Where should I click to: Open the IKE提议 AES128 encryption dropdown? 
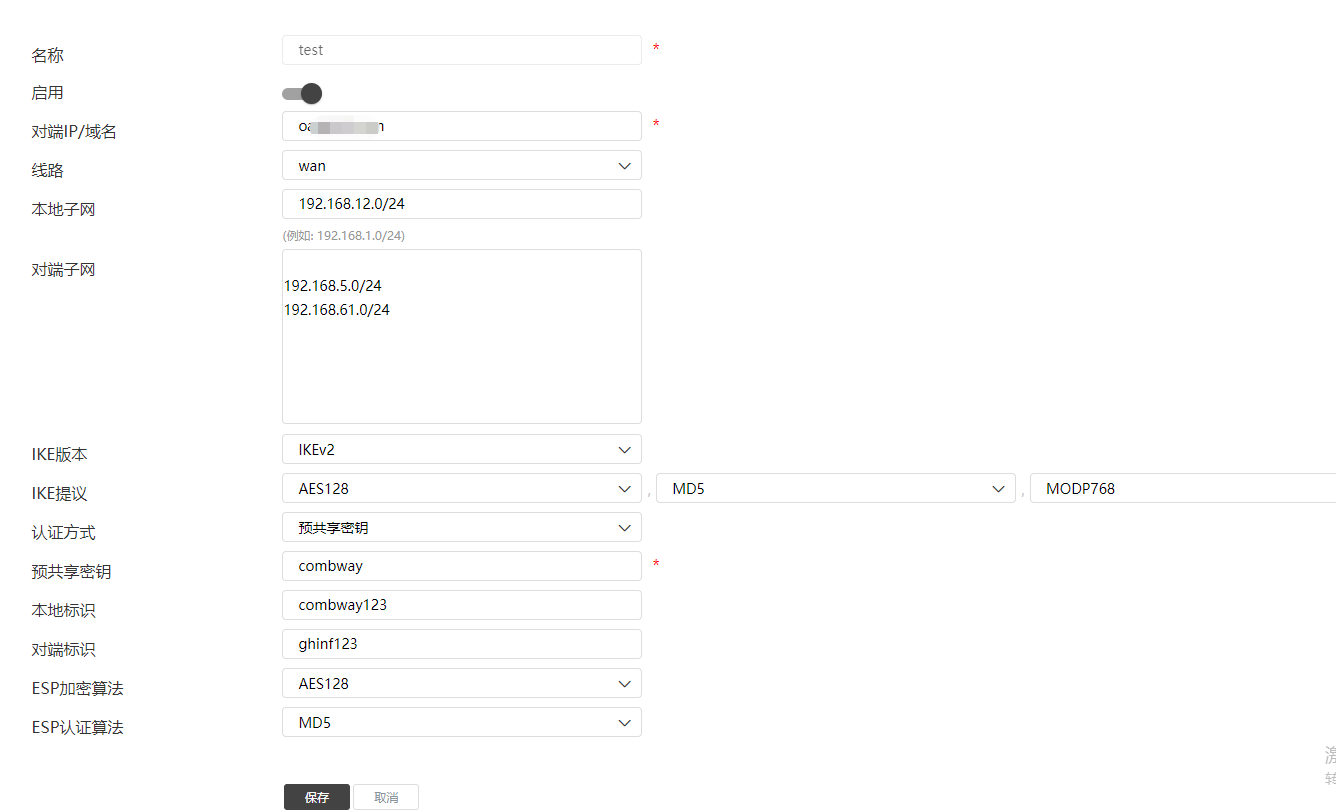pyautogui.click(x=461, y=488)
